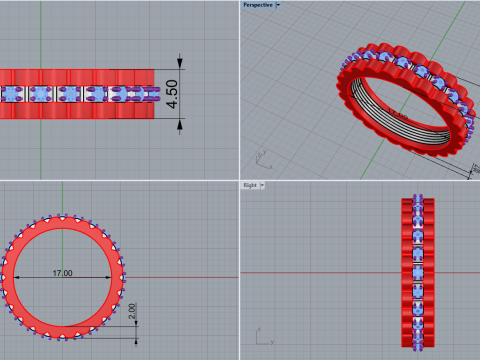Select the ring model in Perspective viewport
The height and width of the screenshot is (360, 480).
click(x=407, y=100)
